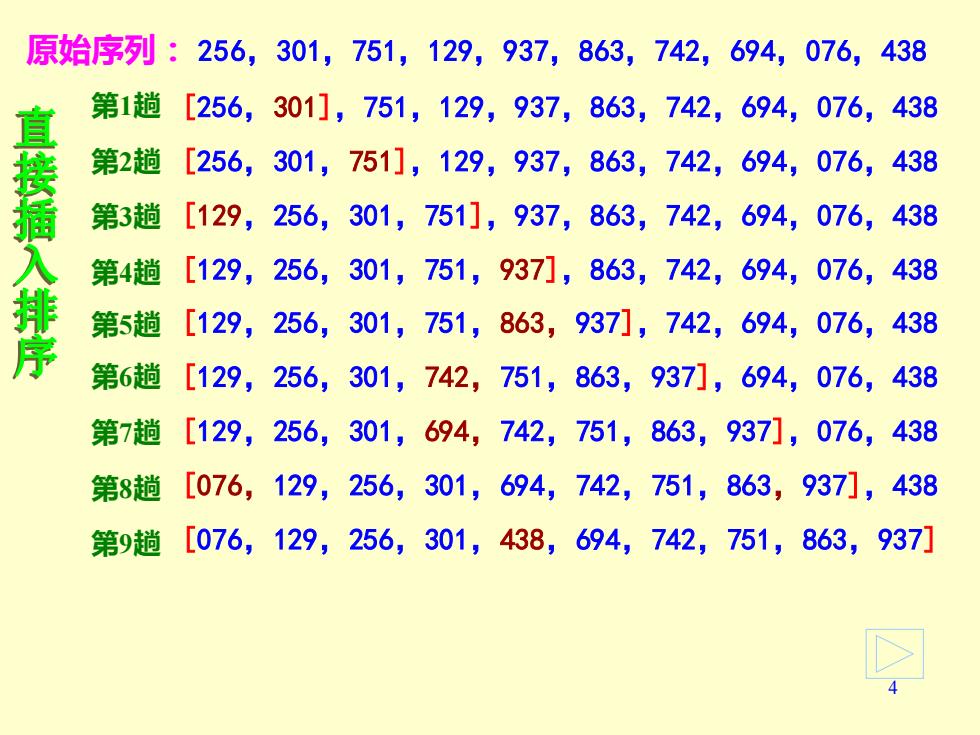Click the '第9趟' row label
Image resolution: width=980 pixels, height=735 pixels.
click(126, 542)
